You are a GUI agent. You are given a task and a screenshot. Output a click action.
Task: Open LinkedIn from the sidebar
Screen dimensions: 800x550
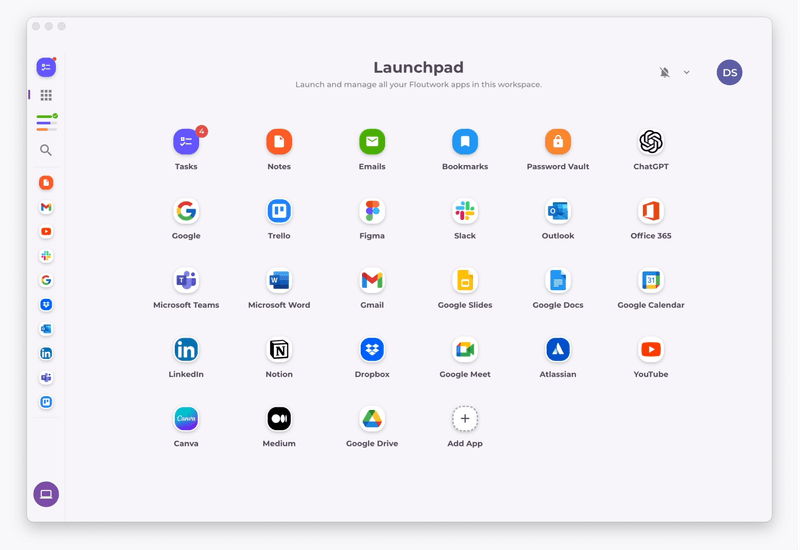point(46,353)
